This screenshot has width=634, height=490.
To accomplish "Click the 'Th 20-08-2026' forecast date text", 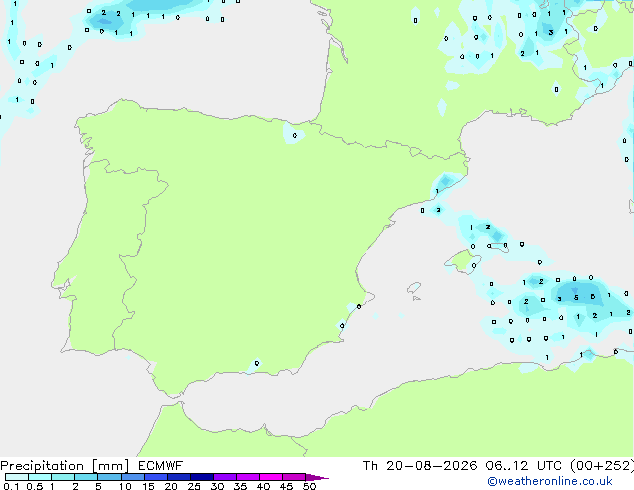I will click(x=420, y=466).
